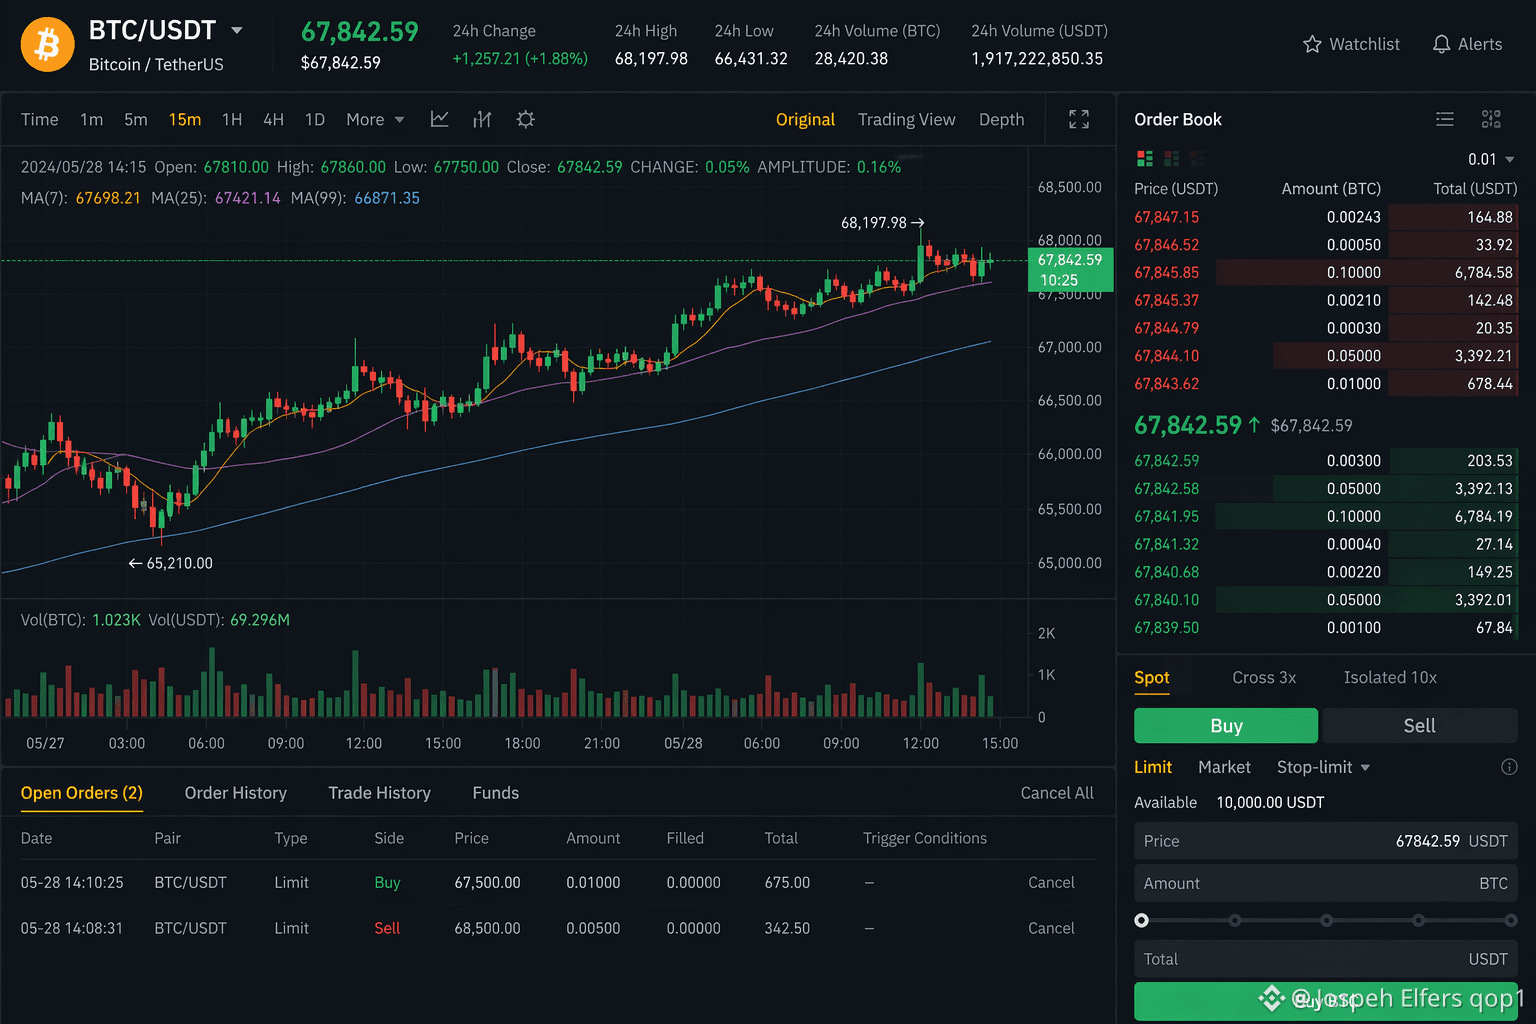This screenshot has height=1024, width=1536.
Task: Show third order book view icon
Action: (x=1197, y=158)
